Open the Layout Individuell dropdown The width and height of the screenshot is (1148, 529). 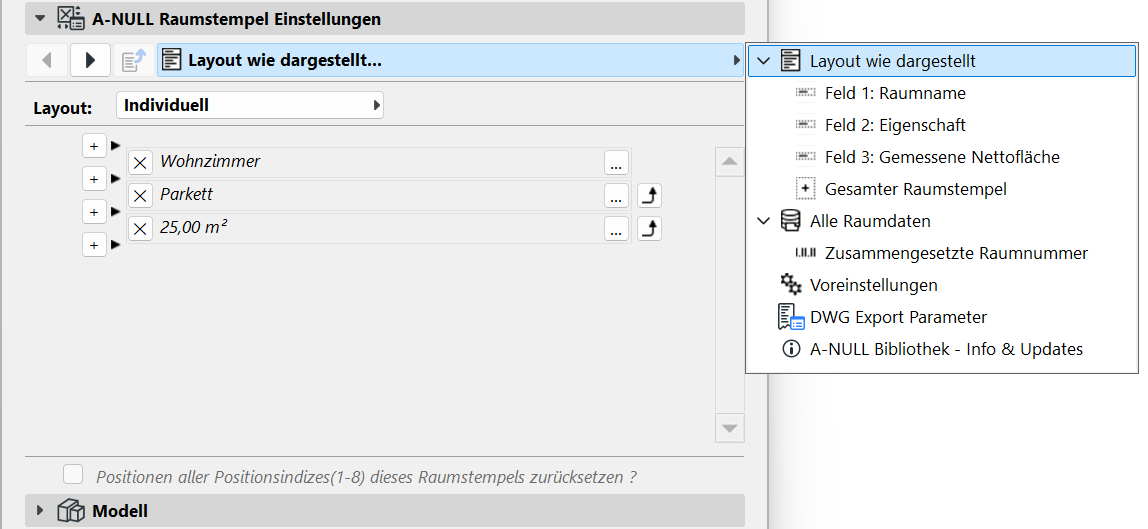point(250,105)
